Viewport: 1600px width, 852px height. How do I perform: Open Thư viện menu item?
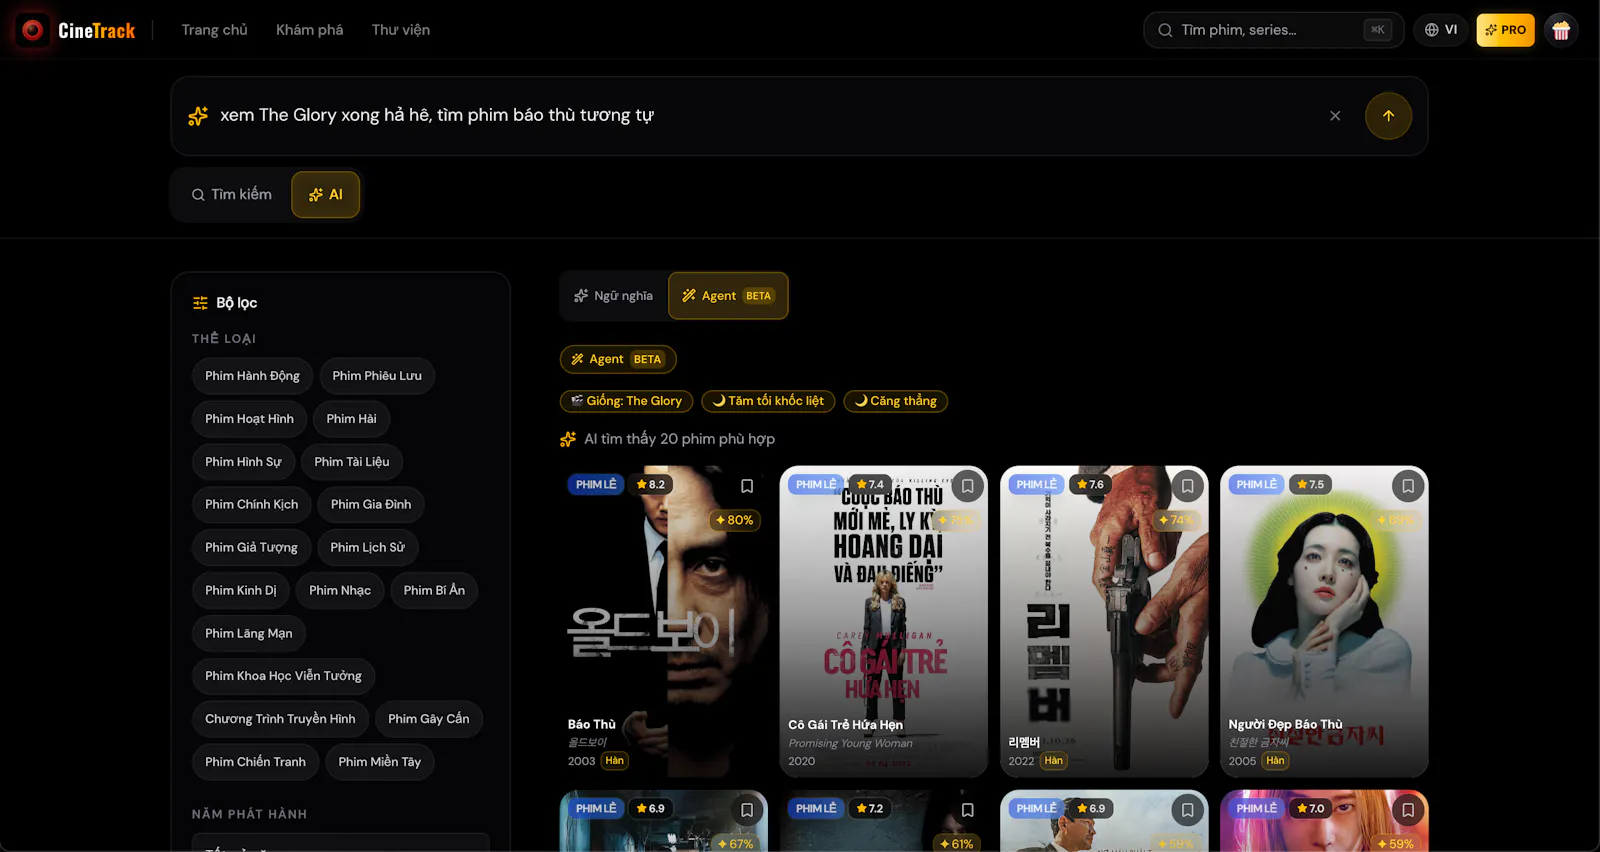[401, 30]
